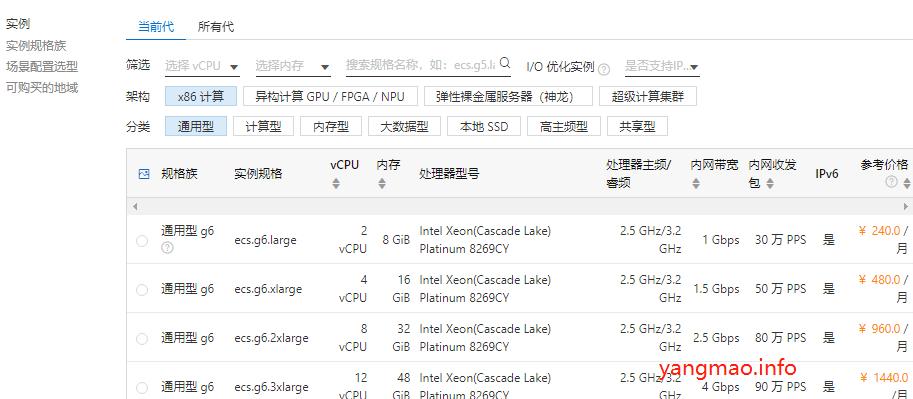Open the 是否支持IP... dropdown
Viewport: 913px width, 399px height.
click(662, 66)
